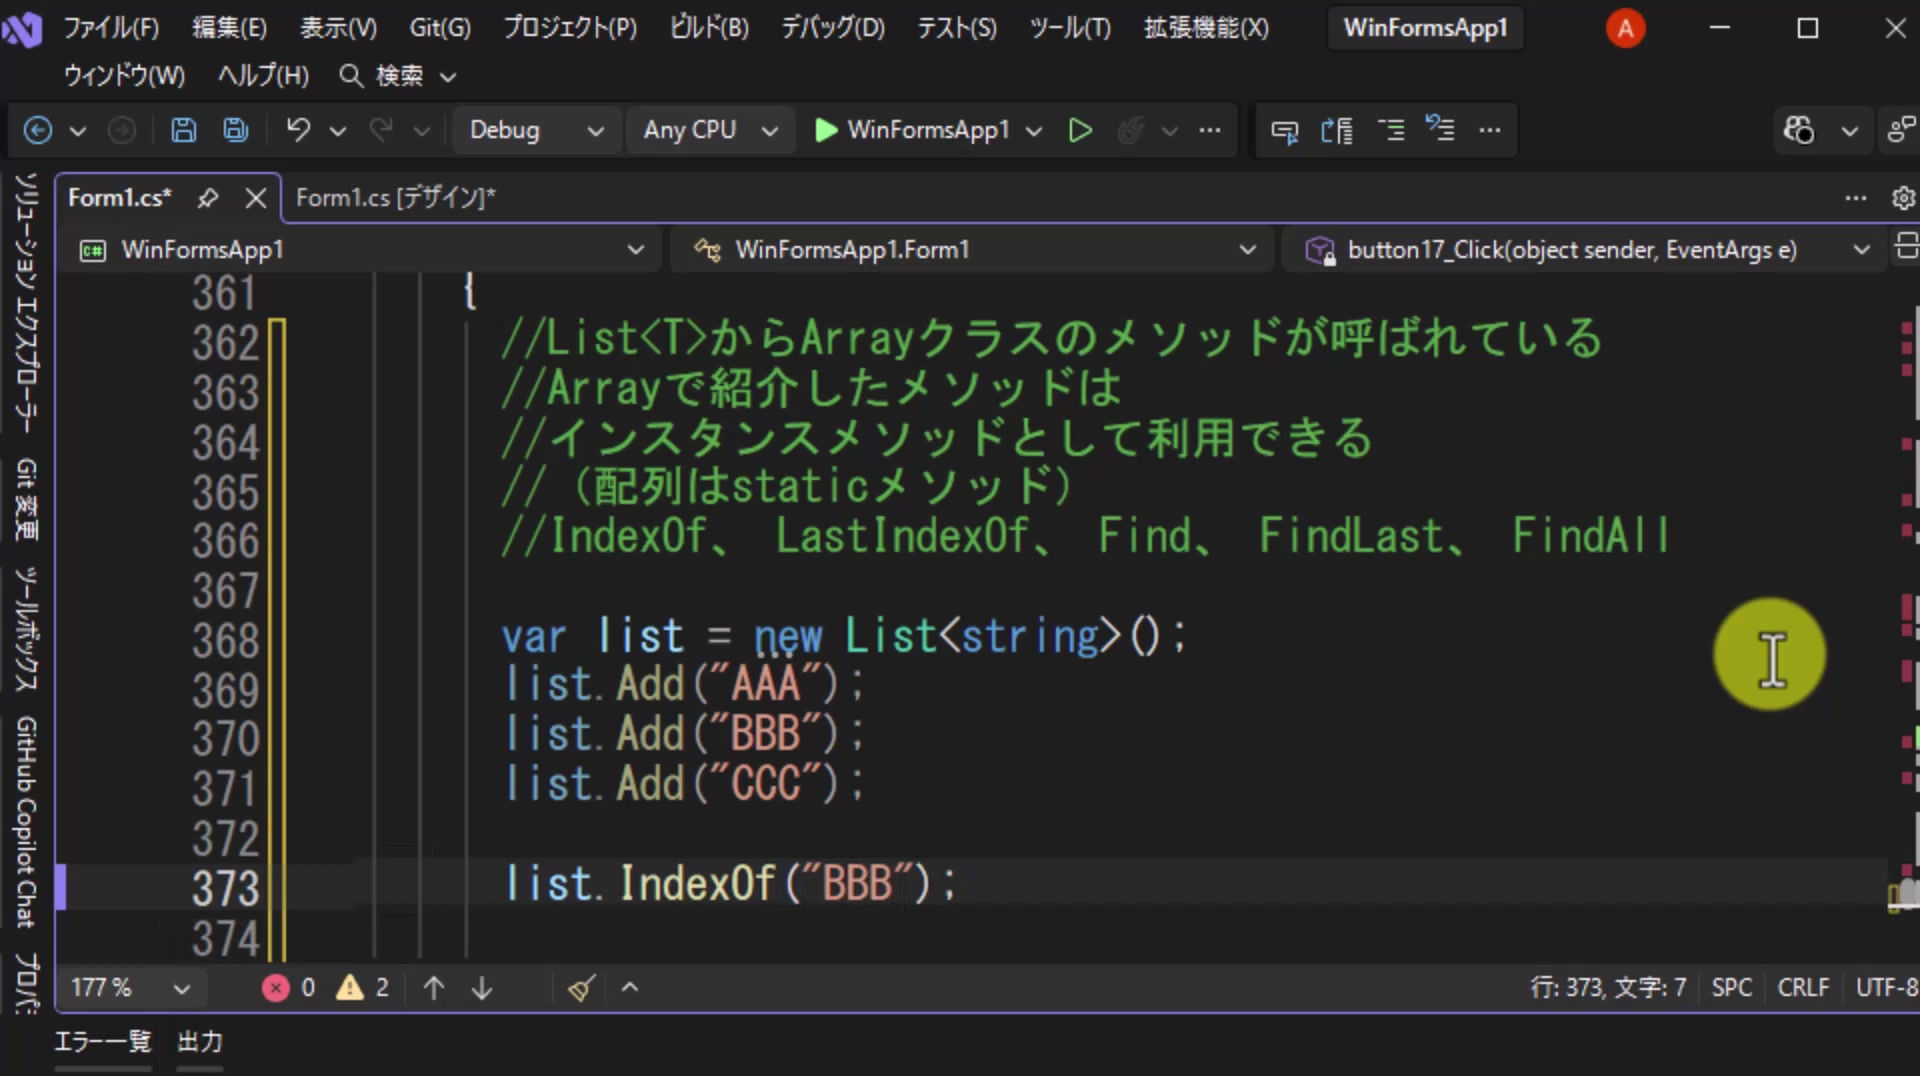Click the 検索 search box

pyautogui.click(x=398, y=76)
